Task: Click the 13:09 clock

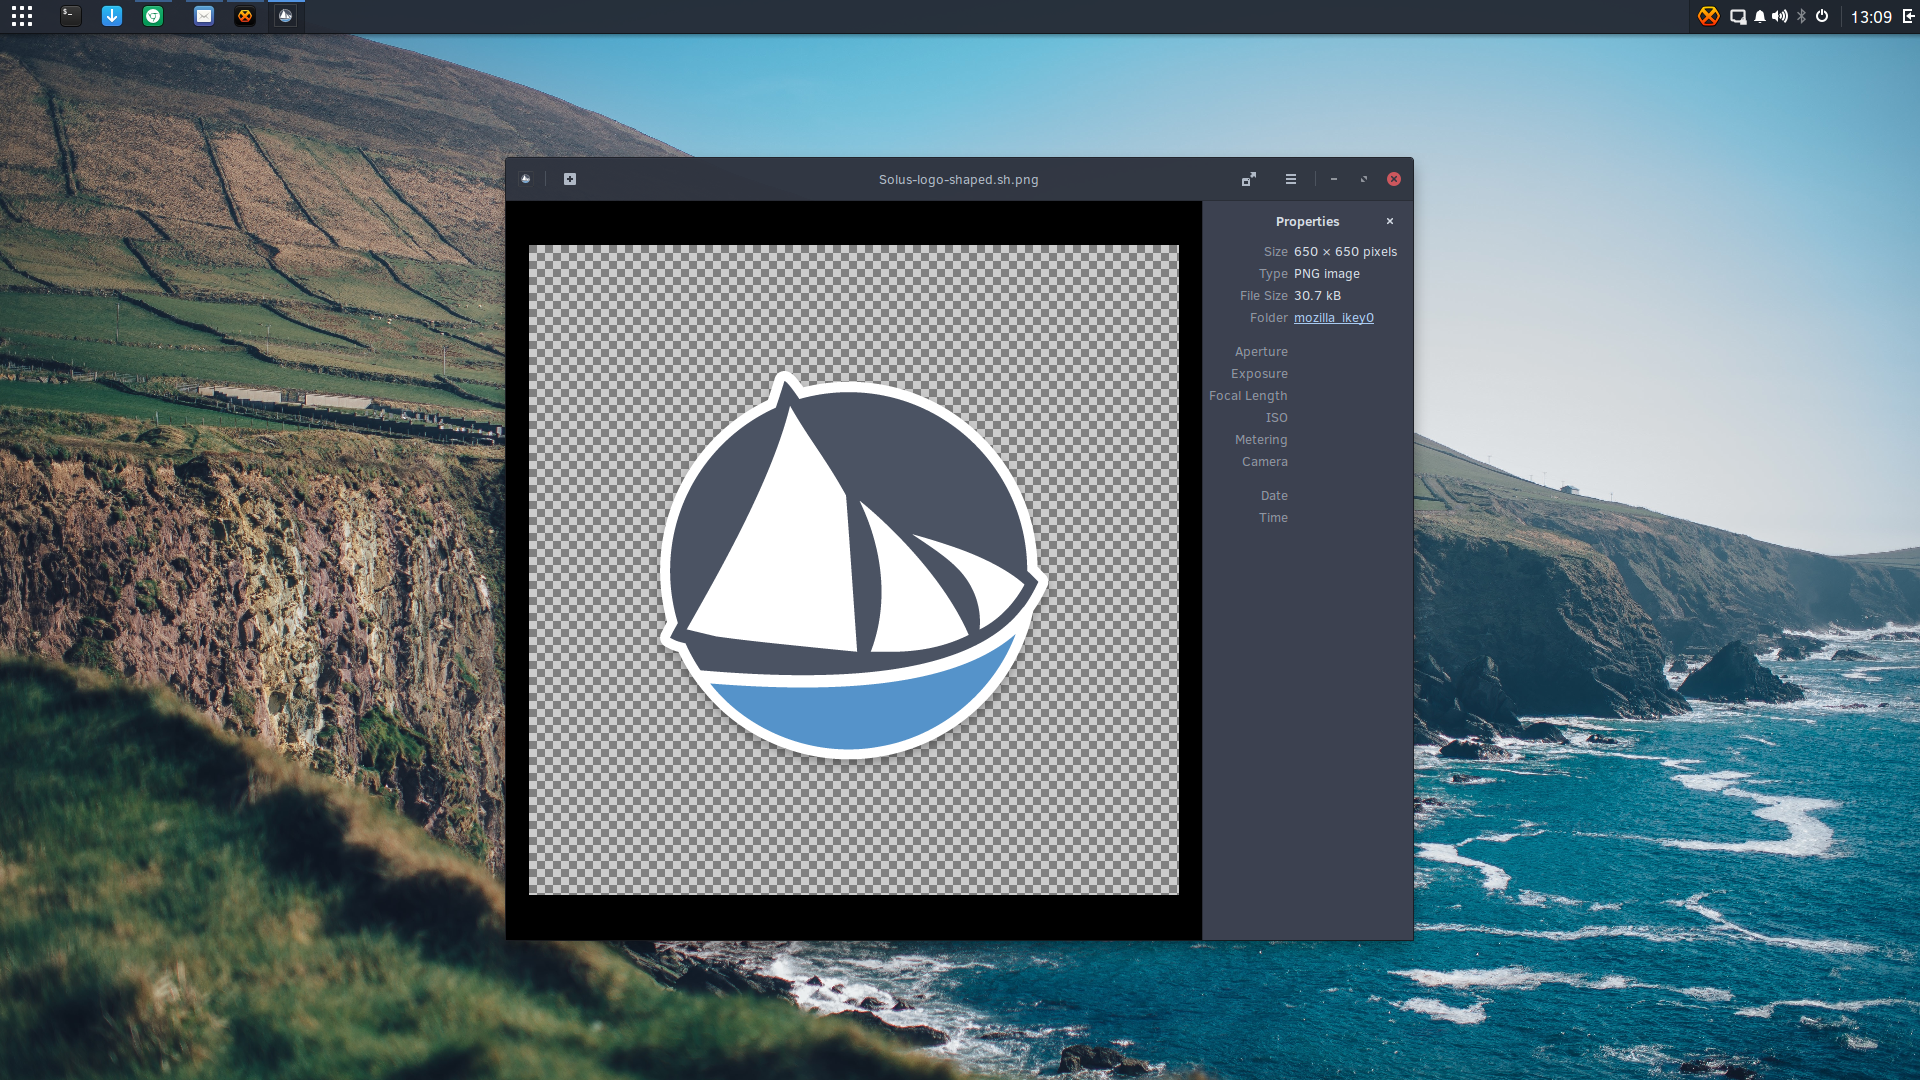Action: pos(1871,17)
